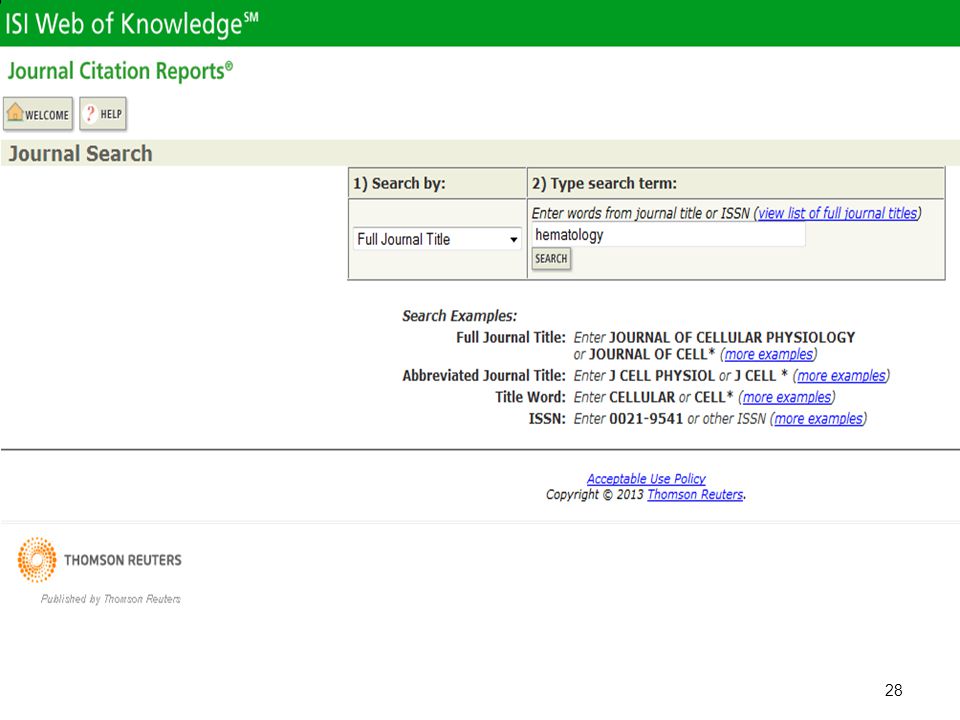
Task: Click the '0021-9541' ISSN example text
Action: (646, 419)
